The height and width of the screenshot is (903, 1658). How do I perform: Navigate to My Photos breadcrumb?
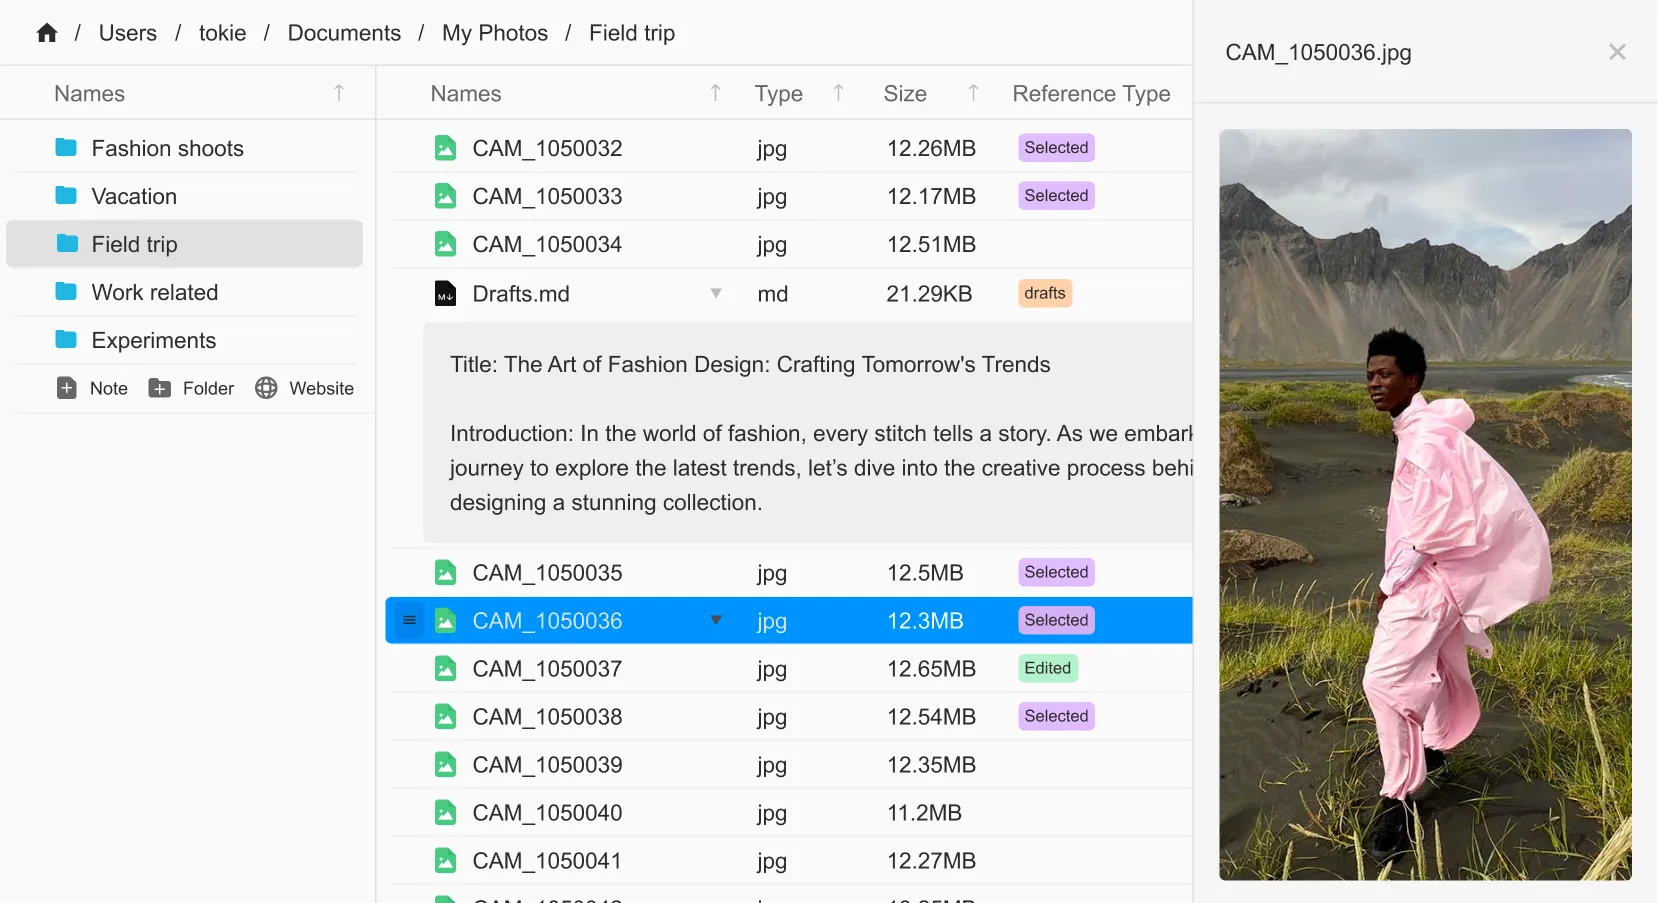(x=495, y=33)
